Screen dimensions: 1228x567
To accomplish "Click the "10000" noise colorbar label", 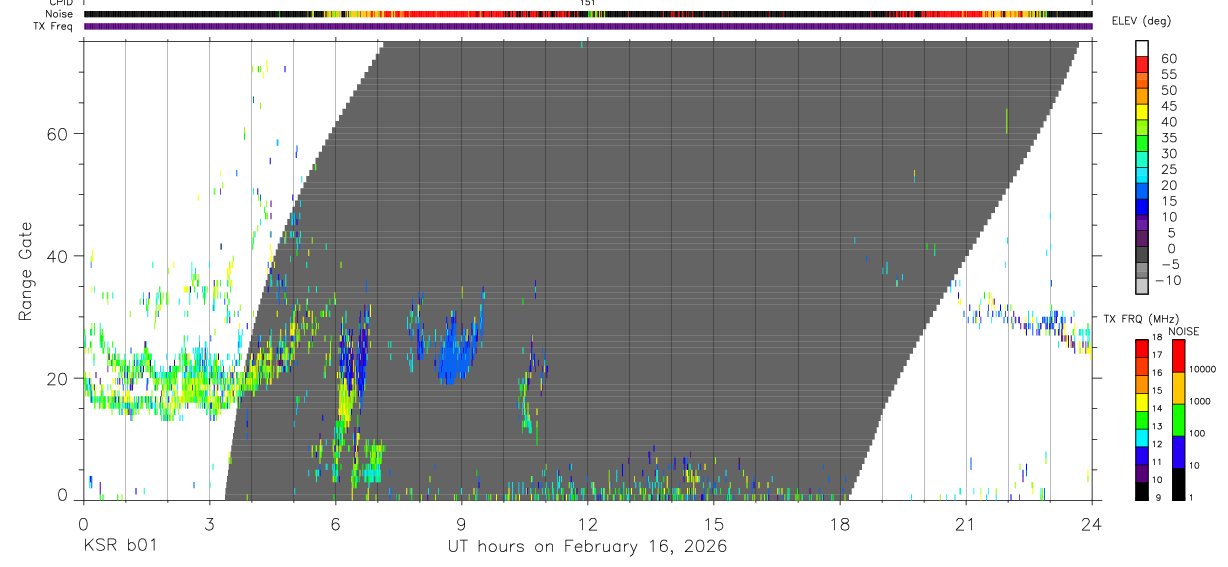I will 1203,369.
